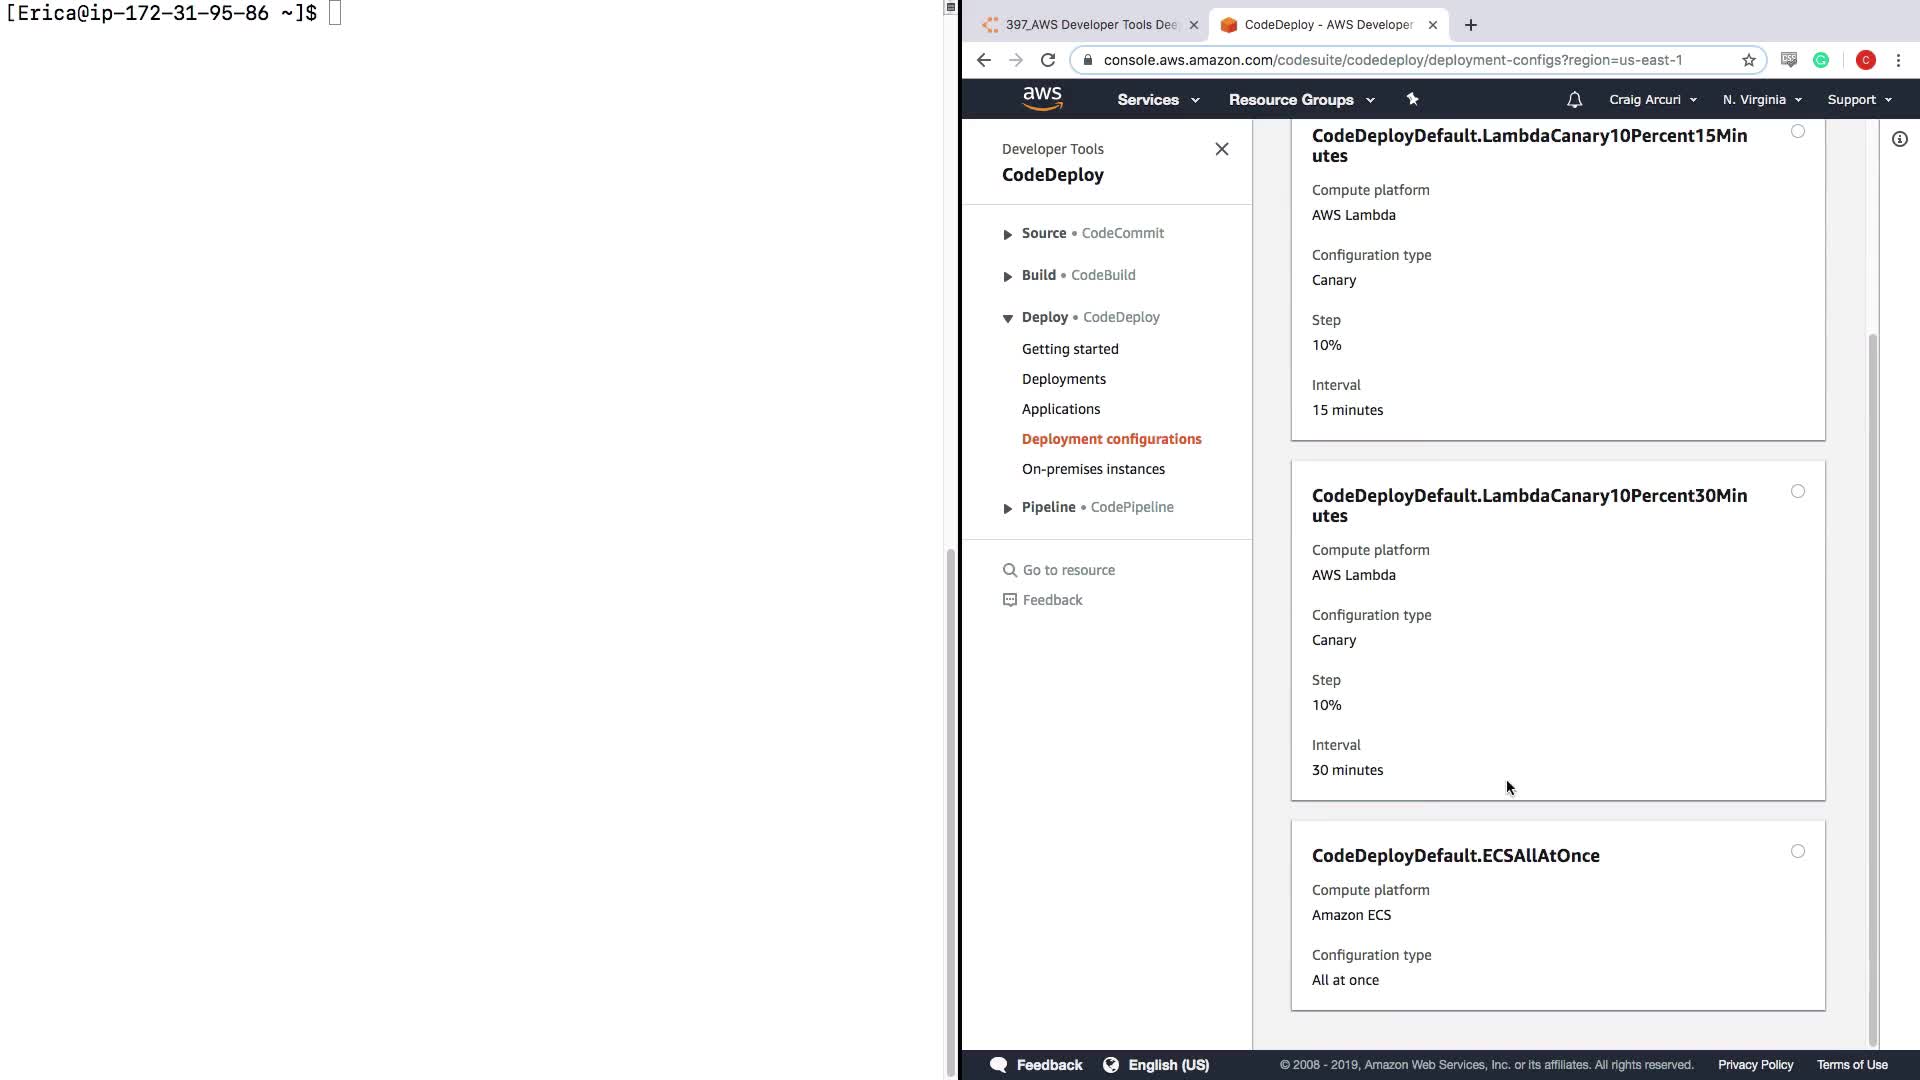1920x1080 pixels.
Task: Click the browser address bar URL
Action: point(1392,60)
